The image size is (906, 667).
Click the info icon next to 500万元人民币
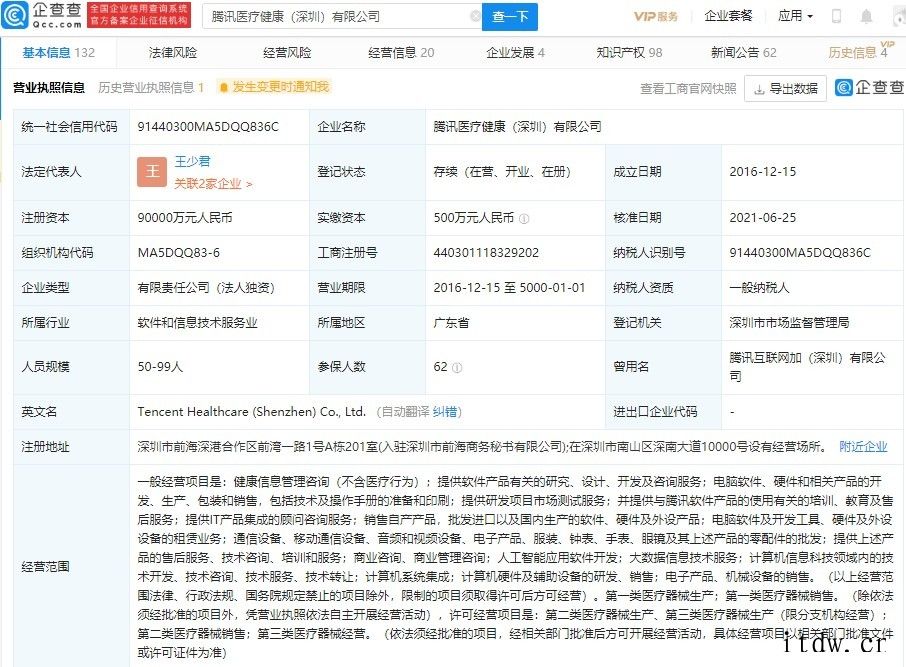pos(524,218)
